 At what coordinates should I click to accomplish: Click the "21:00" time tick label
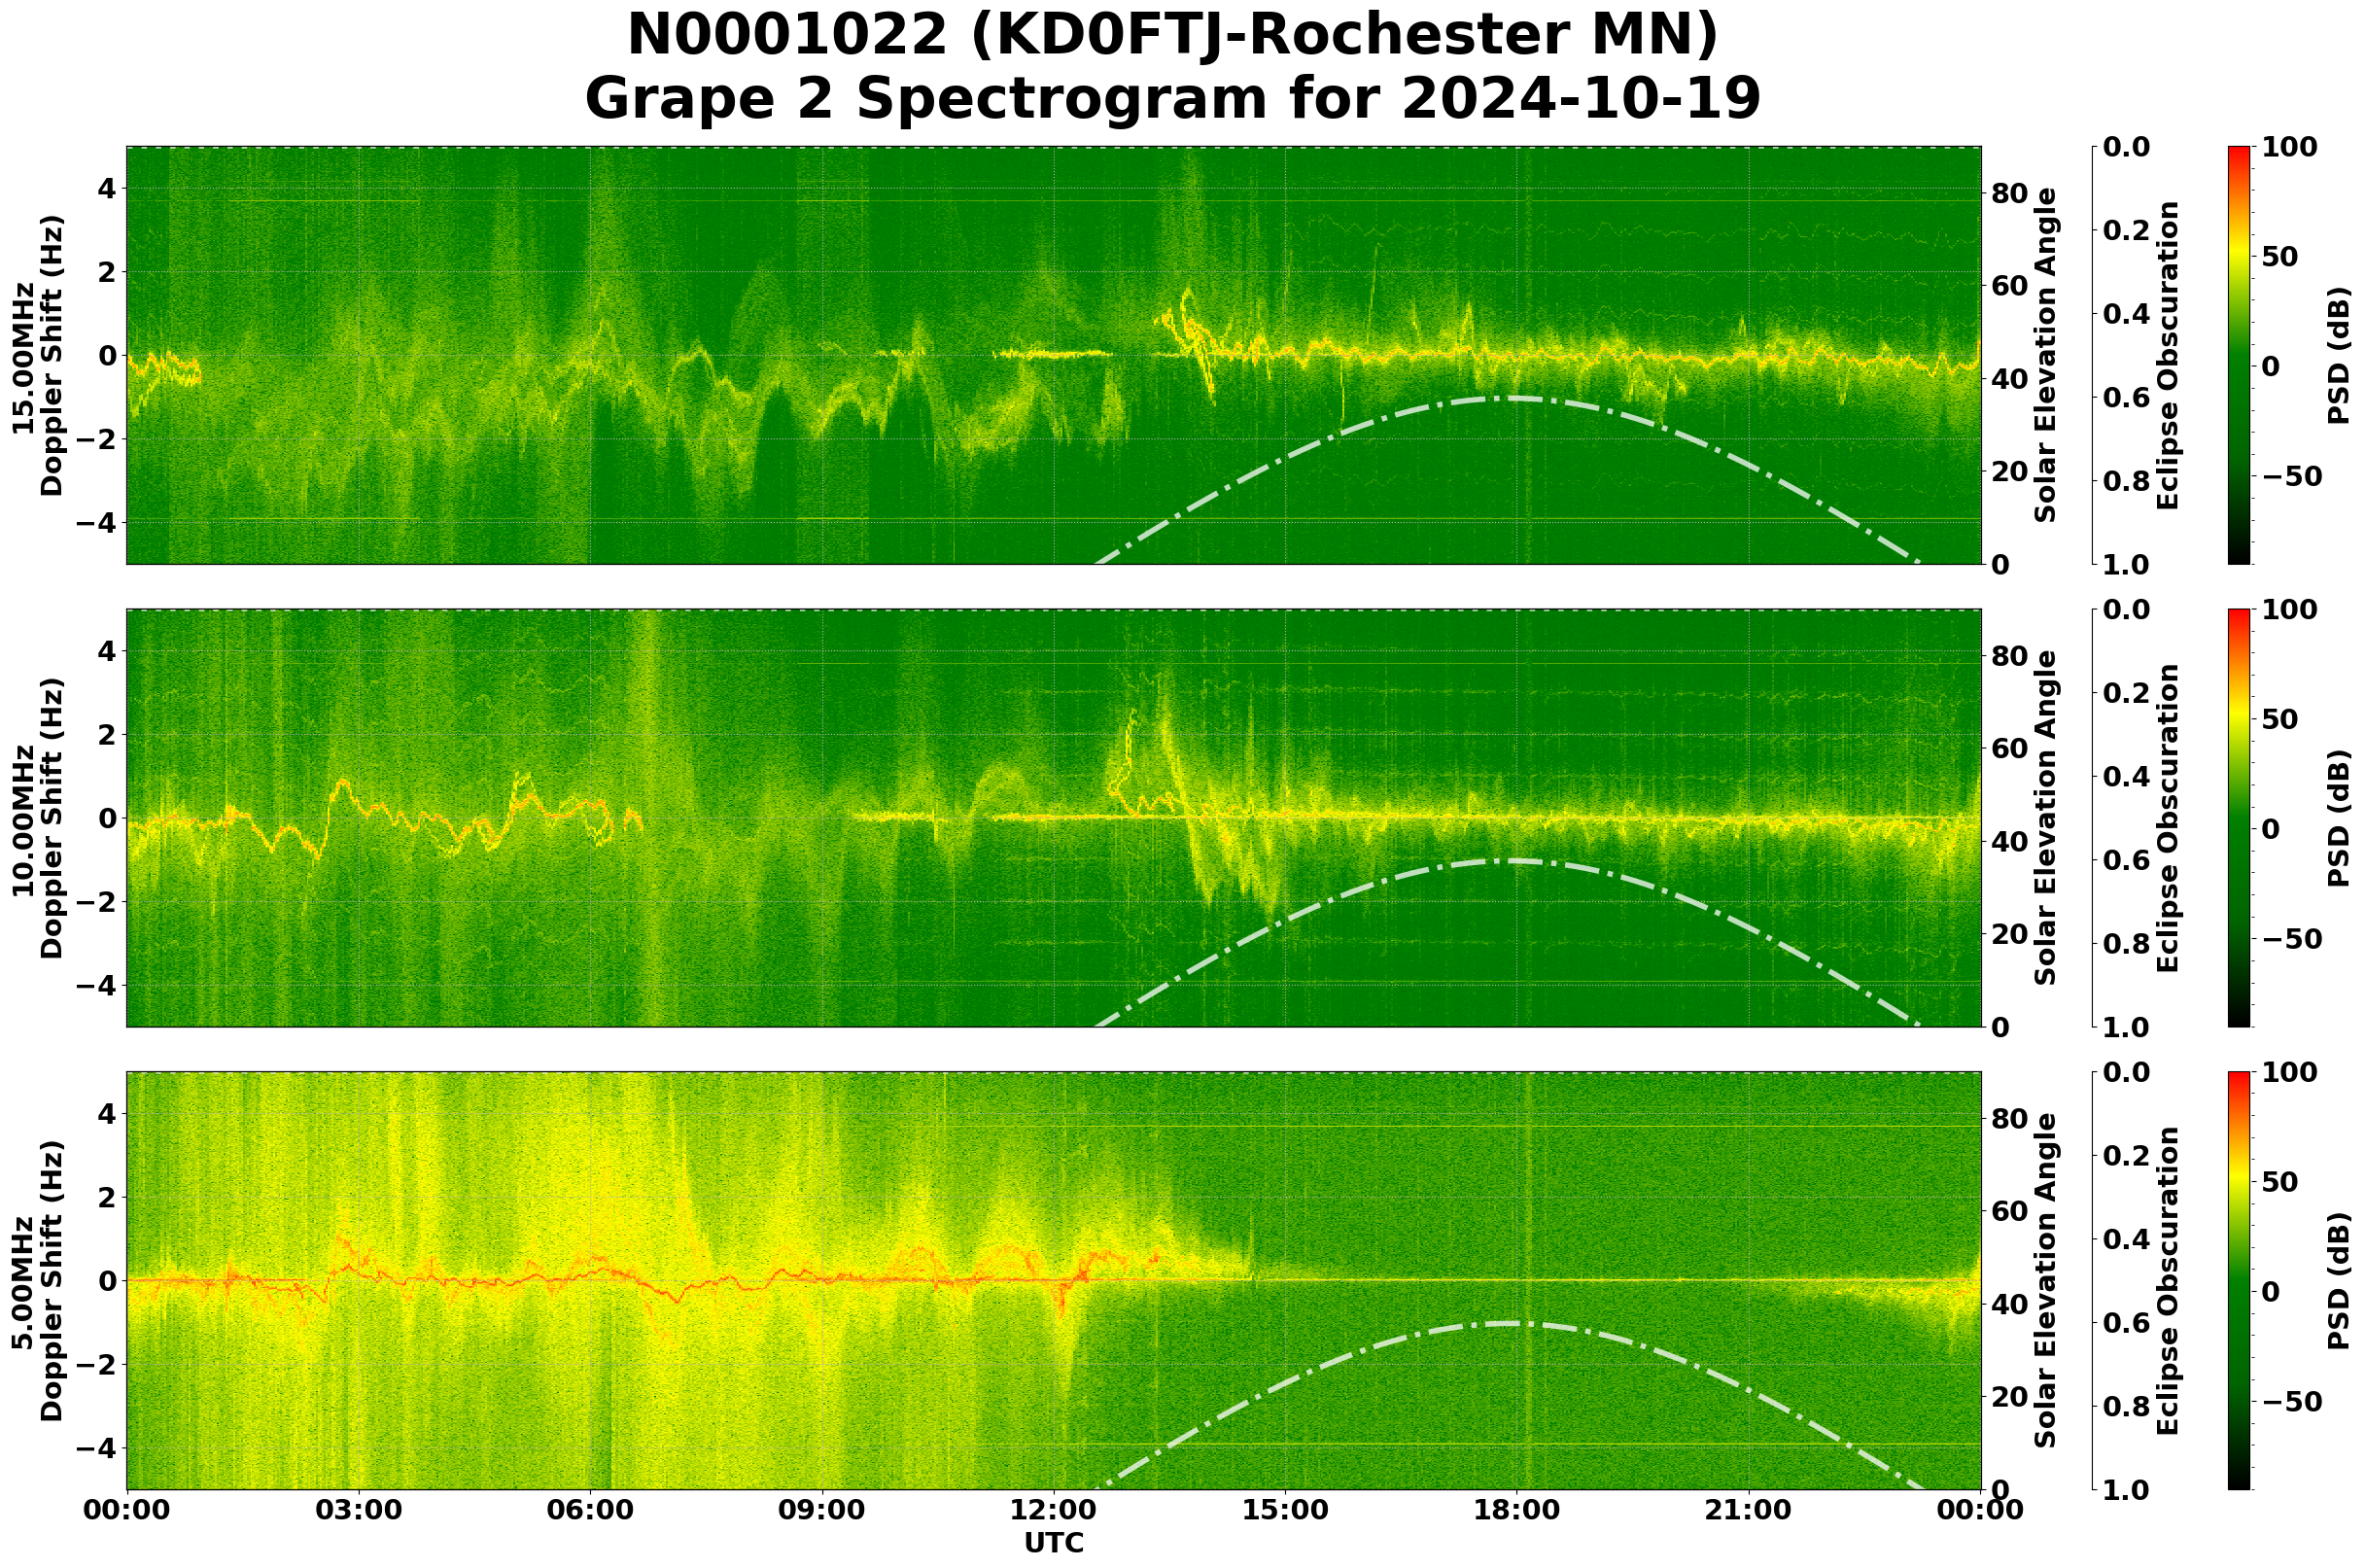click(x=1749, y=1510)
